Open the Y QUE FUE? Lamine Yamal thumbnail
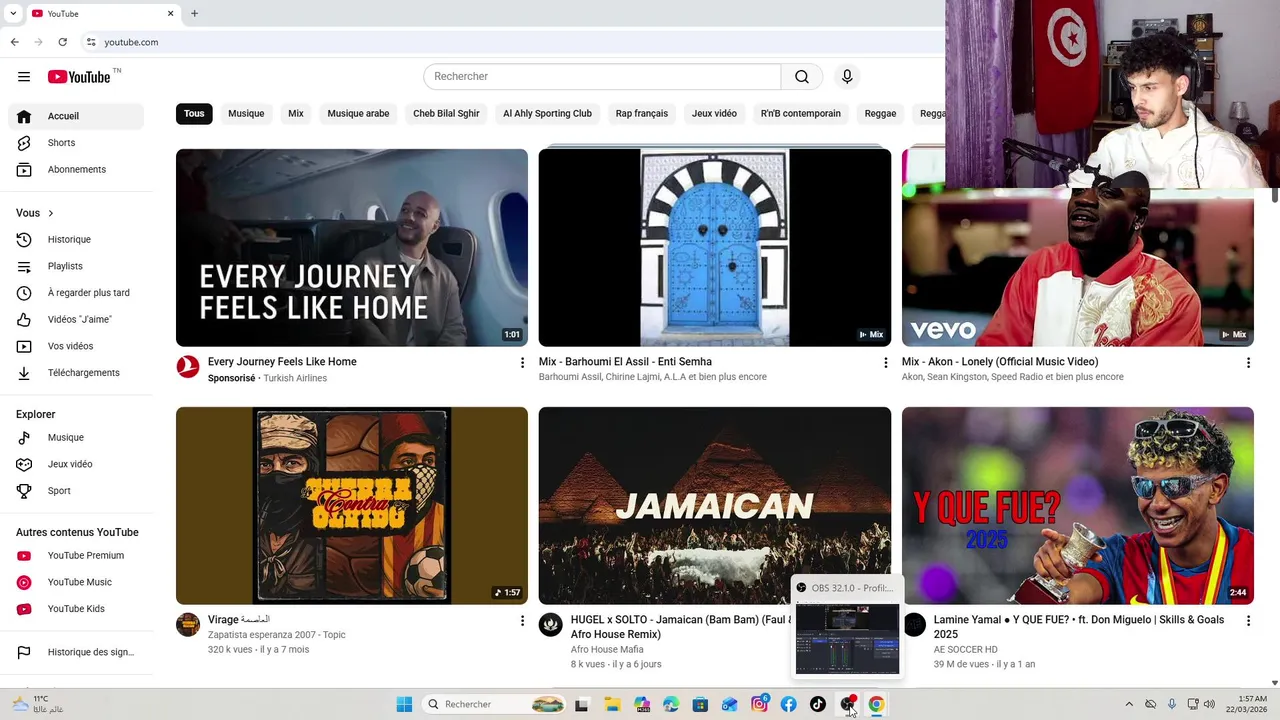This screenshot has height=720, width=1280. click(x=1078, y=505)
